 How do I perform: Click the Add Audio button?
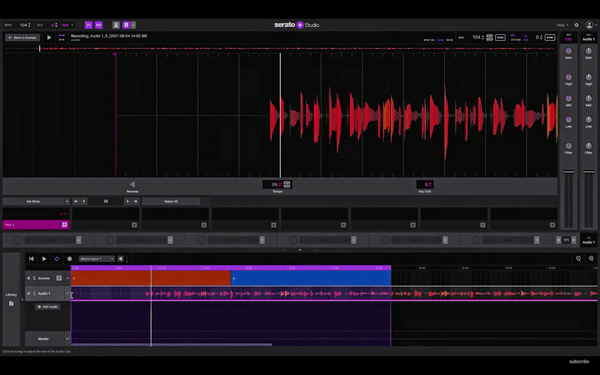[48, 307]
